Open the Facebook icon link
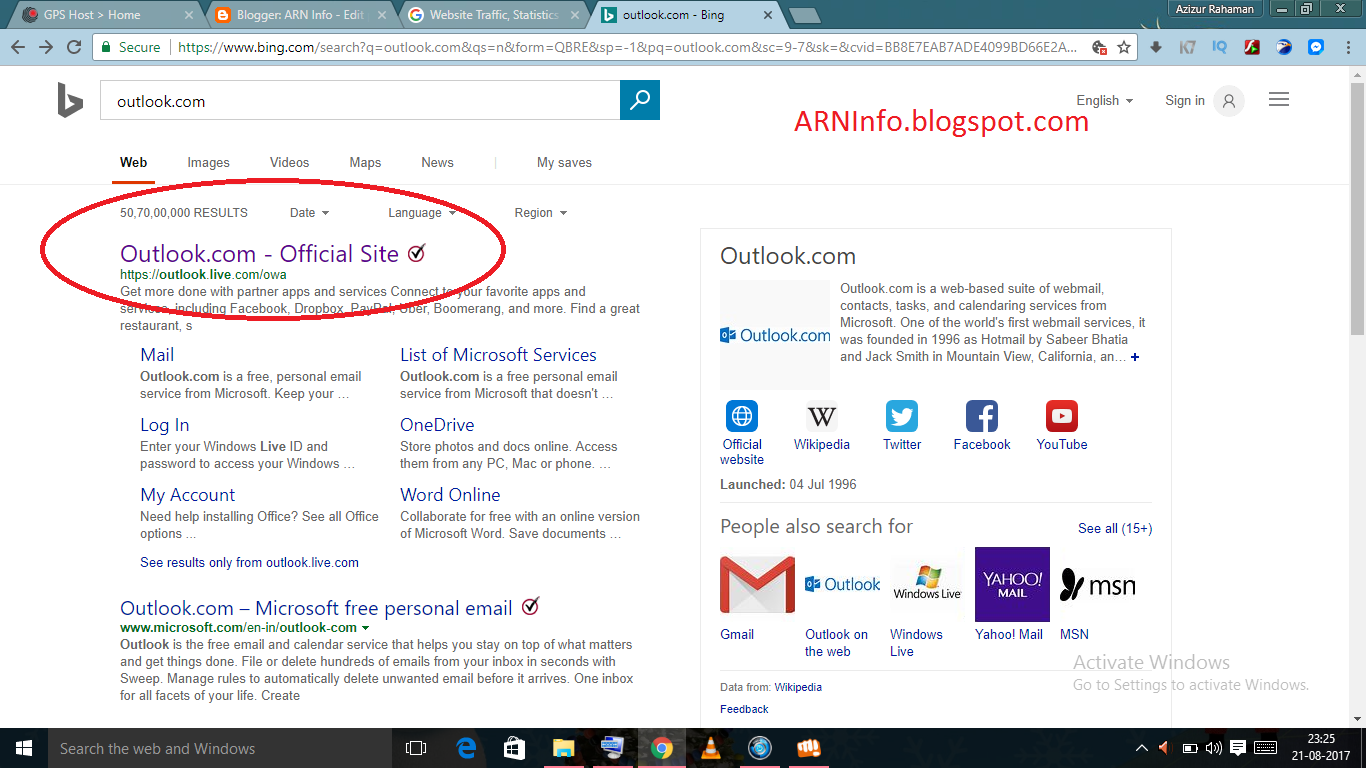 [982, 415]
